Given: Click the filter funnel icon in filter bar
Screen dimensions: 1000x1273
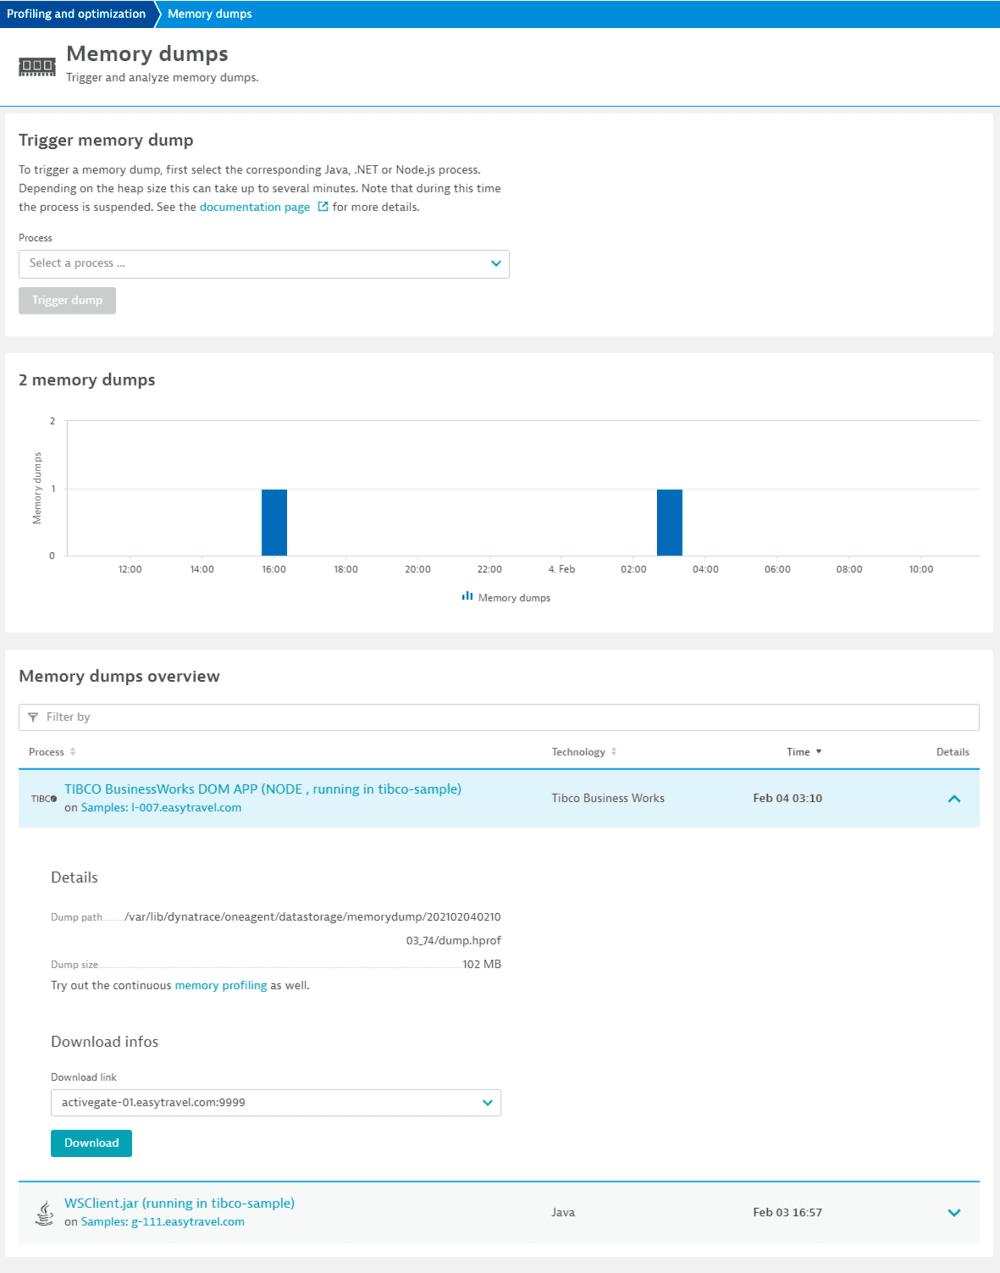Looking at the screenshot, I should 35,717.
